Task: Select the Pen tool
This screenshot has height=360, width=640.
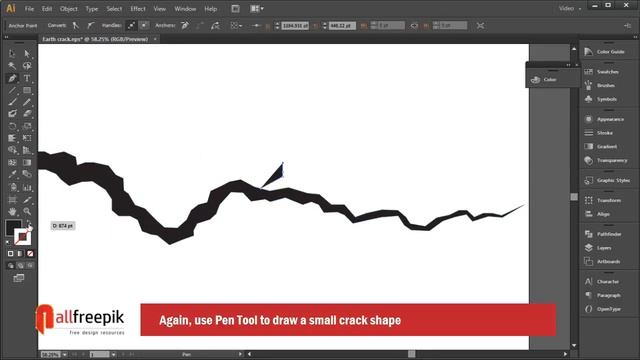Action: (12, 78)
